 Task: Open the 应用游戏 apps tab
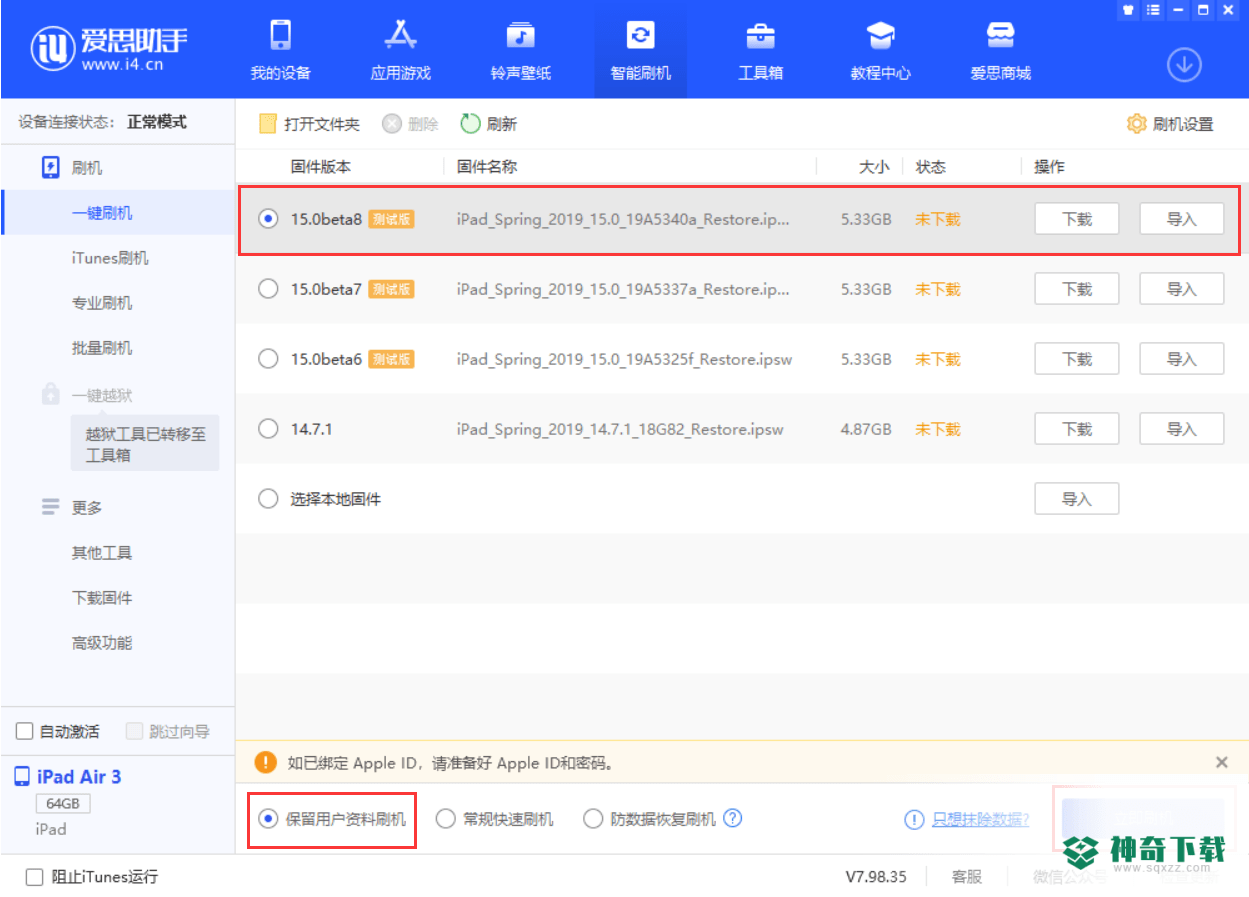[x=400, y=50]
